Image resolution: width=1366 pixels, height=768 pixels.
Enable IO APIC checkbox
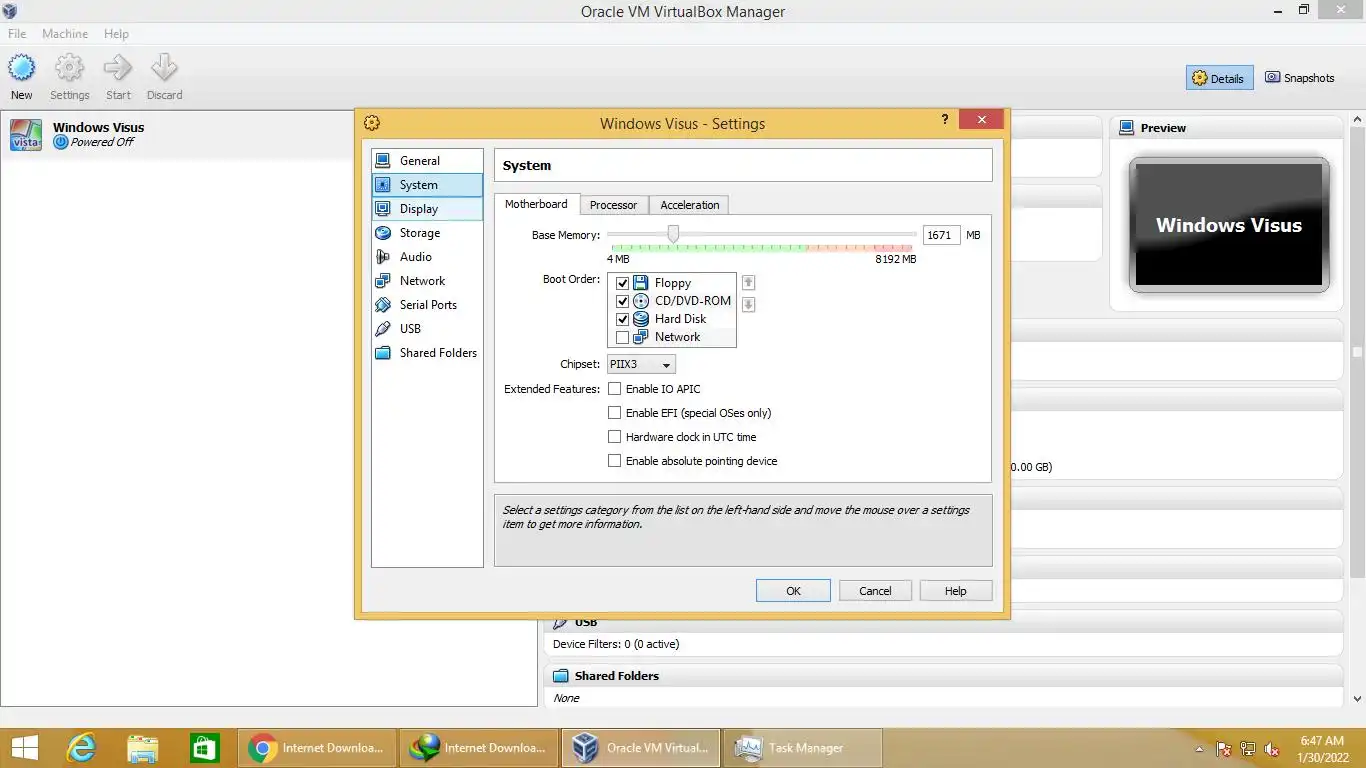tap(615, 389)
